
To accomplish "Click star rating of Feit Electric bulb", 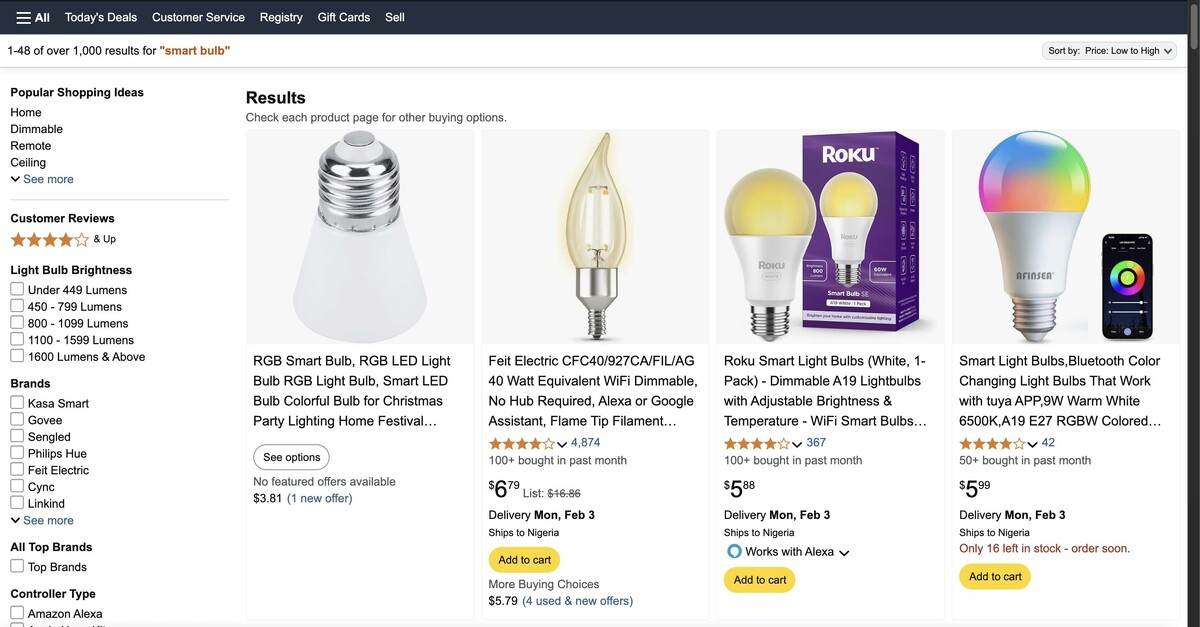I will 521,443.
